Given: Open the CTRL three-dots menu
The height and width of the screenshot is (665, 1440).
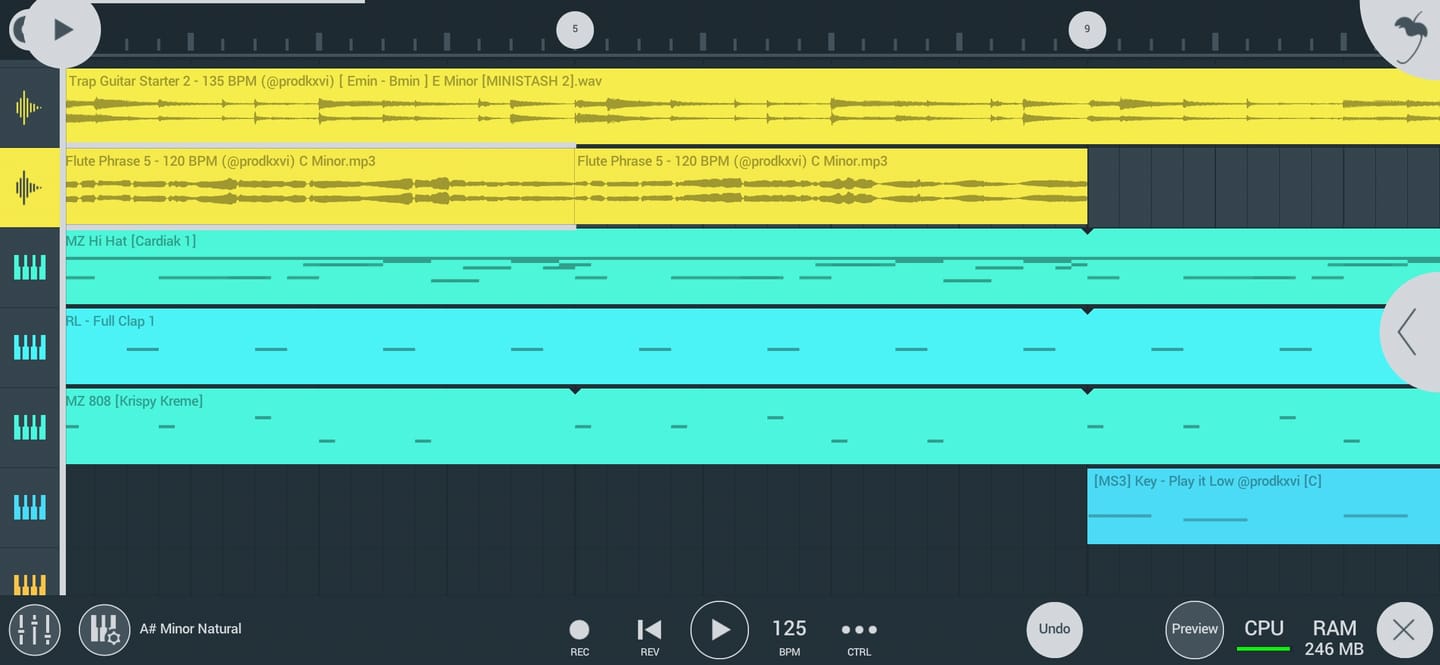Looking at the screenshot, I should [x=859, y=636].
